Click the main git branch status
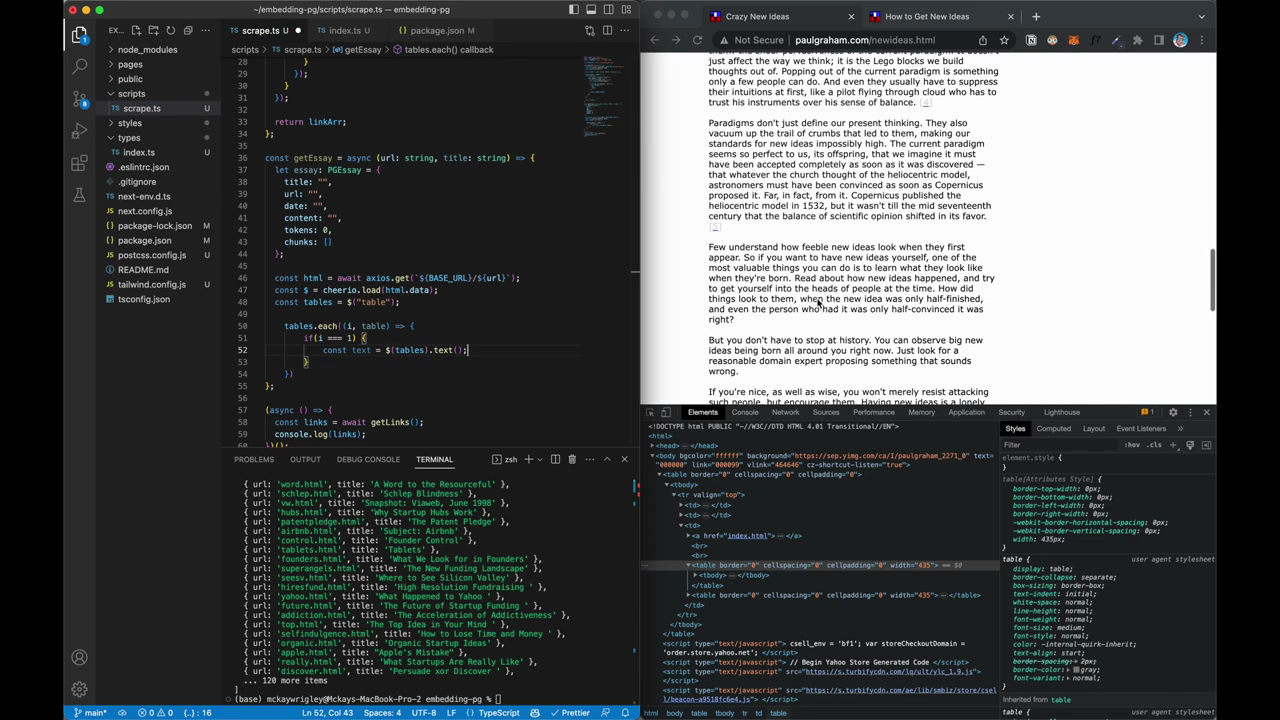 pos(89,713)
